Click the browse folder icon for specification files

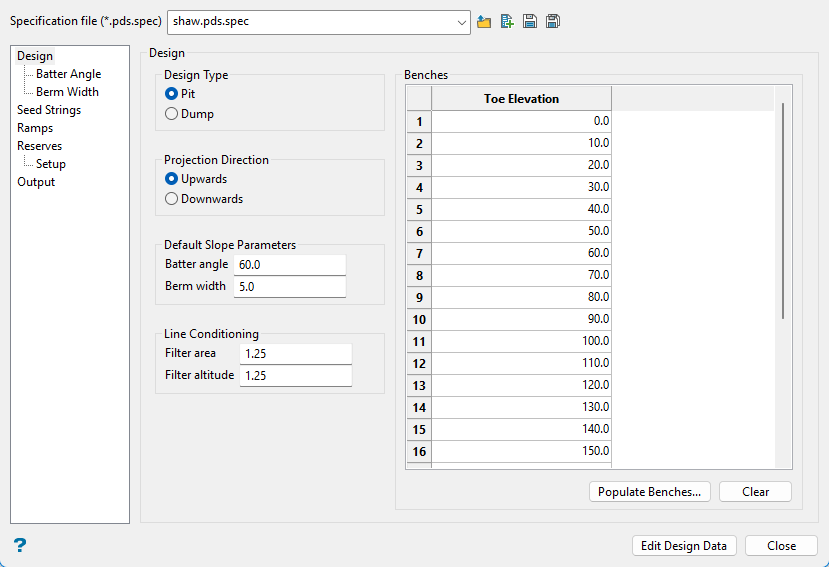pos(484,22)
